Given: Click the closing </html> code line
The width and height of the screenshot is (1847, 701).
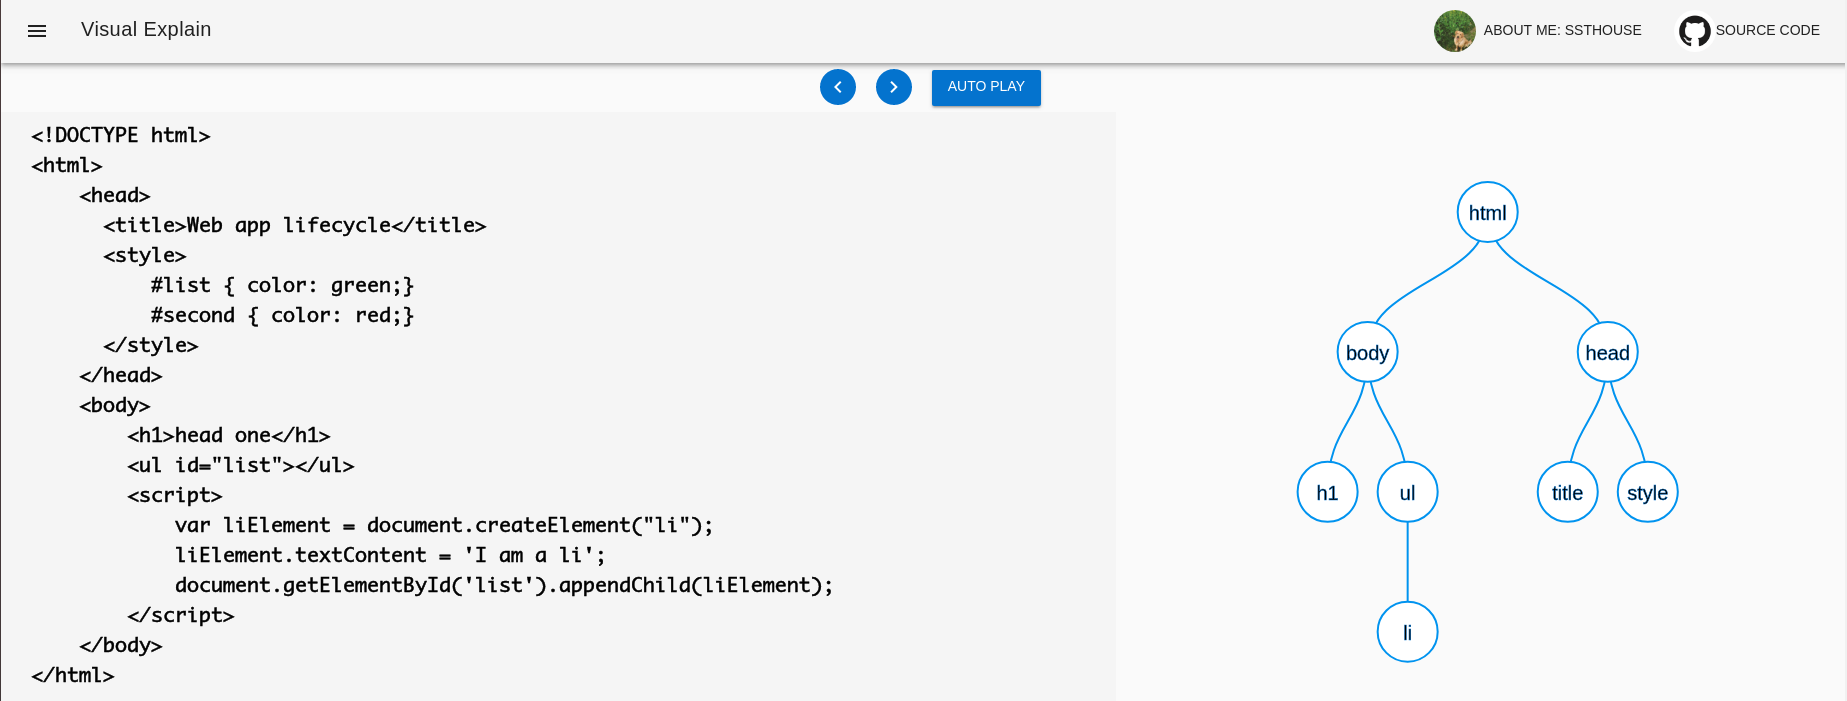Looking at the screenshot, I should 73,675.
